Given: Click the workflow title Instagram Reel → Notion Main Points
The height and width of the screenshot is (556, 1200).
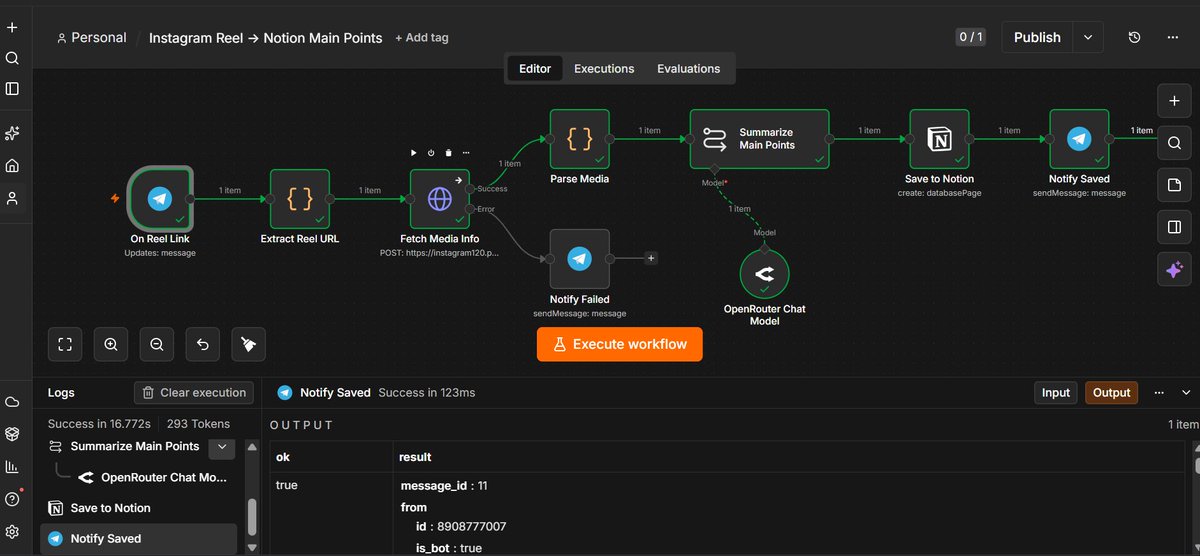Looking at the screenshot, I should click(266, 38).
